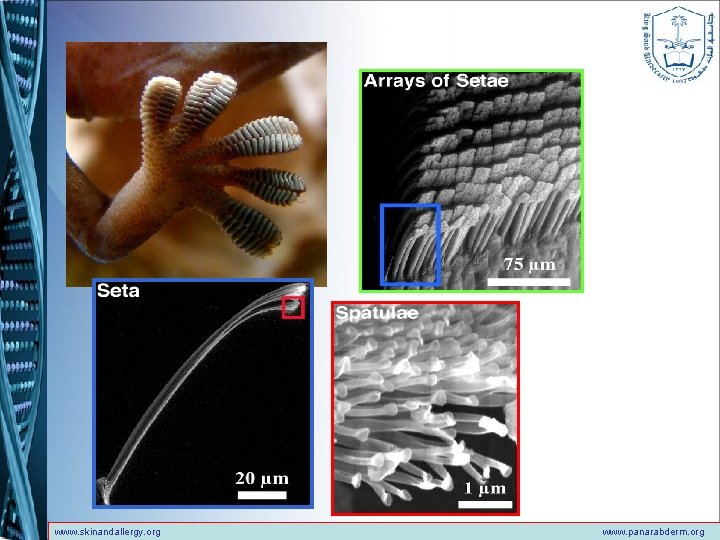Click the blue box inside Arrays of Setae
This screenshot has width=720, height=540.
click(411, 245)
